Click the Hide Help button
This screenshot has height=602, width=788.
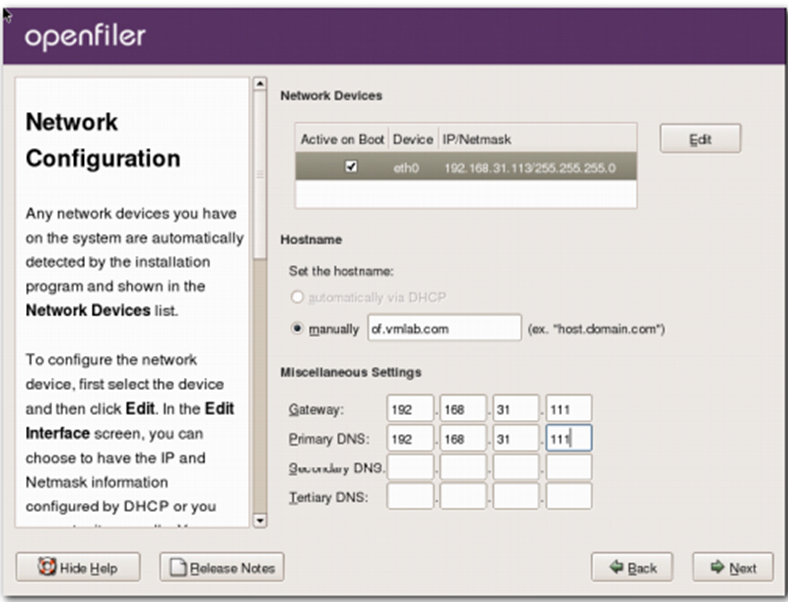pos(78,567)
